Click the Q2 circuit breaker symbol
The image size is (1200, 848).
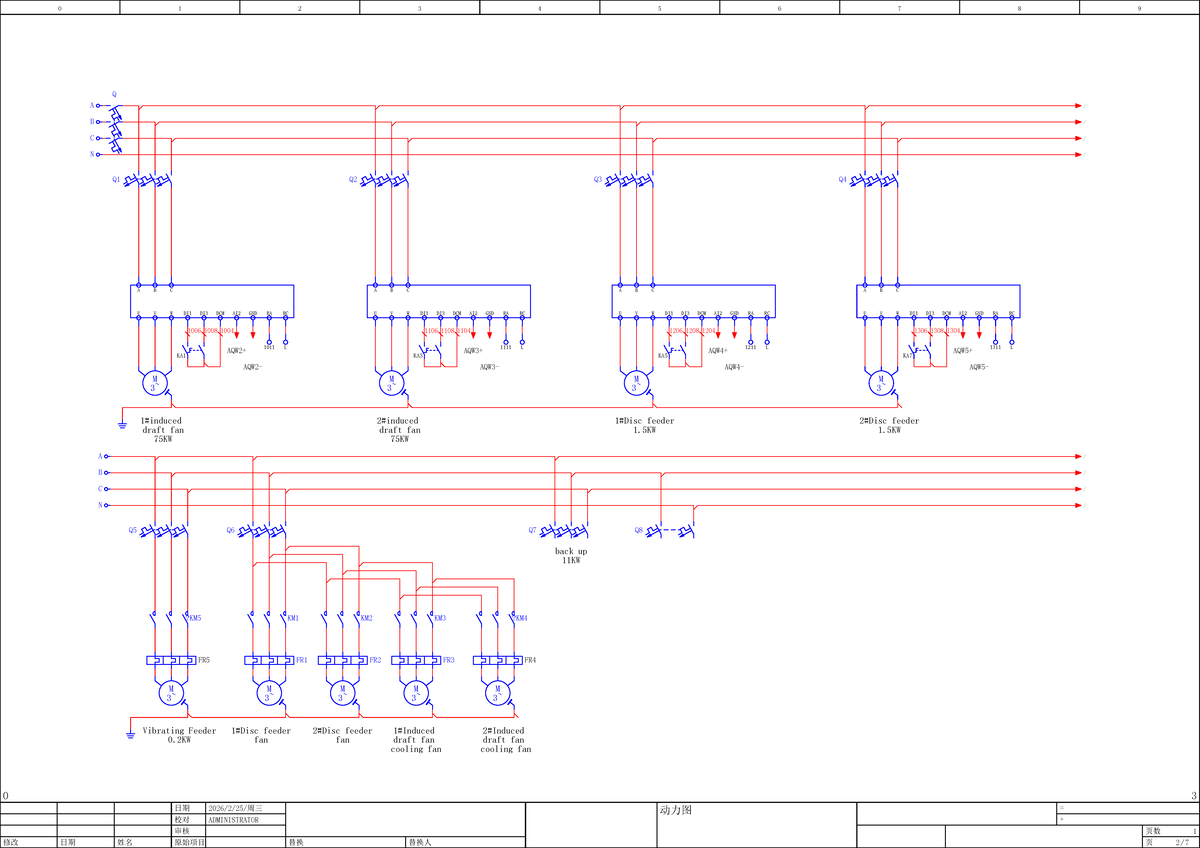[x=384, y=181]
